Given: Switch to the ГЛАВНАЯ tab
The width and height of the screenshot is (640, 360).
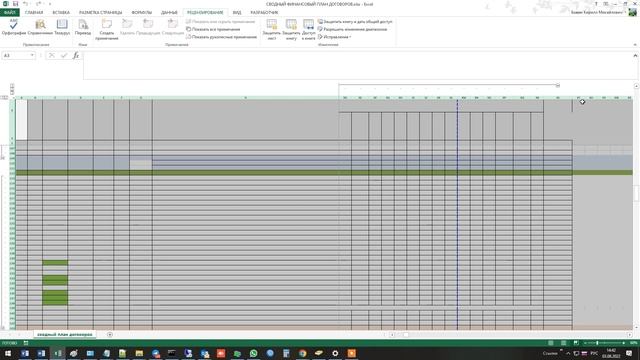Looking at the screenshot, I should point(34,13).
